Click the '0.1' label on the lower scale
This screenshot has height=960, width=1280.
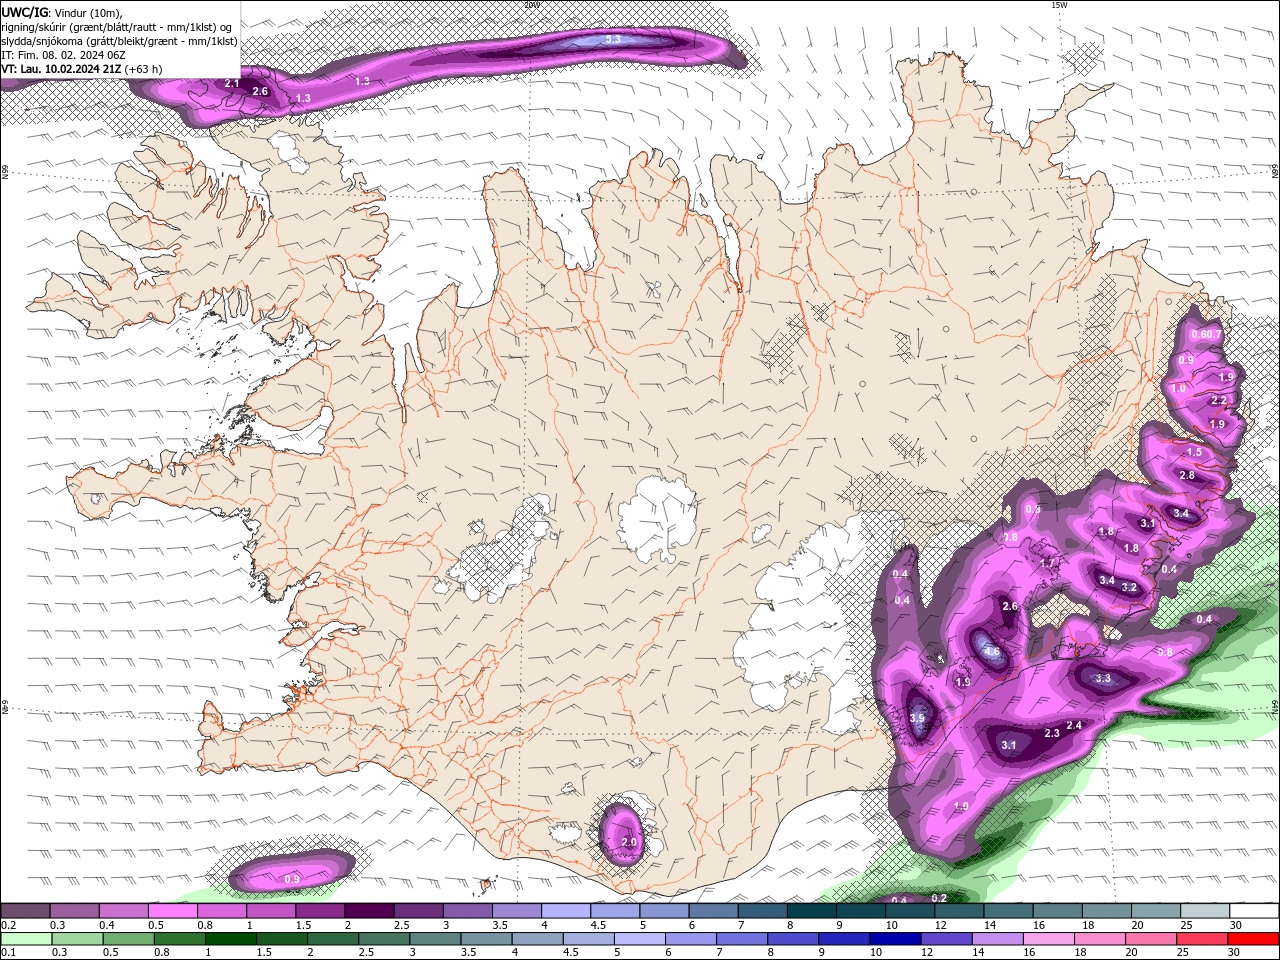pos(8,953)
